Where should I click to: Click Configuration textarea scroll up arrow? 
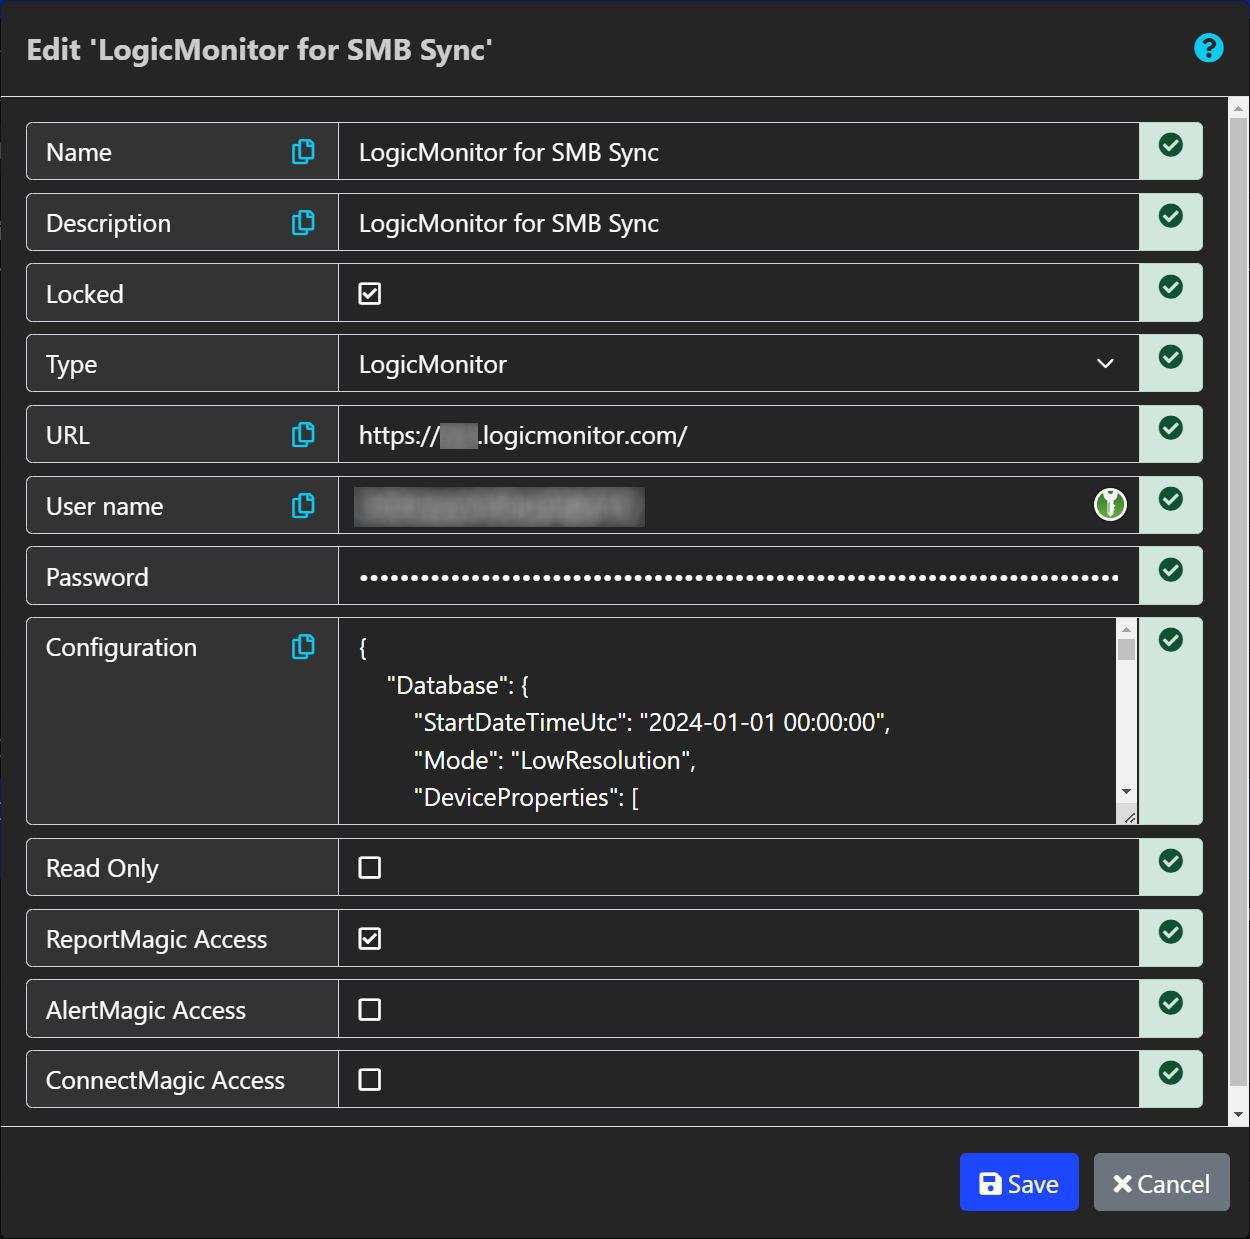point(1127,629)
